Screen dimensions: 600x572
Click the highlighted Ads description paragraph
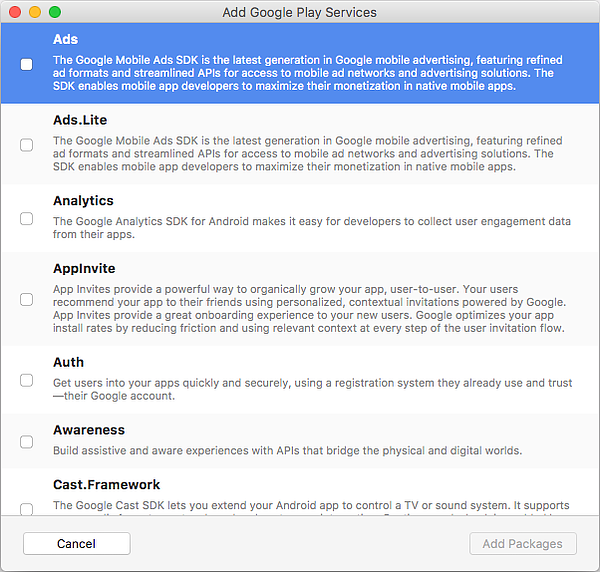pyautogui.click(x=308, y=73)
